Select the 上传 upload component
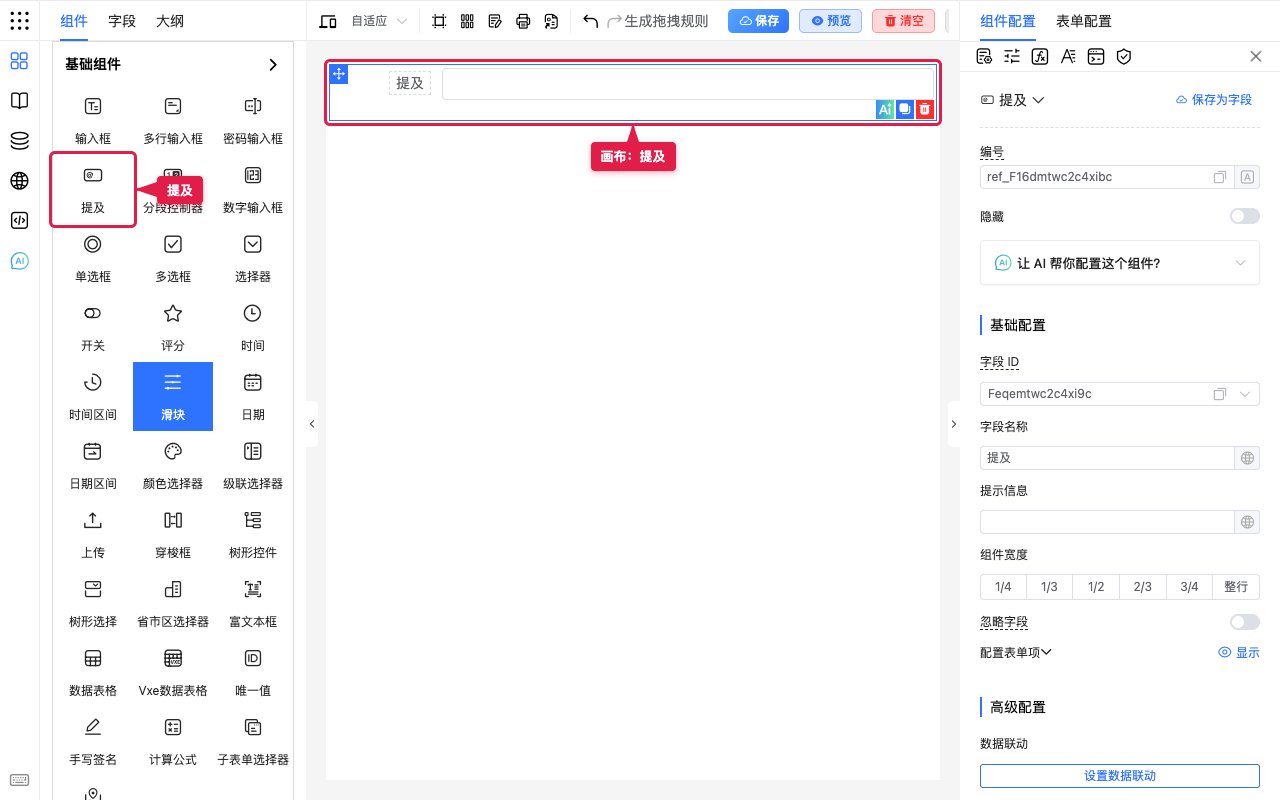The width and height of the screenshot is (1280, 800). click(93, 534)
